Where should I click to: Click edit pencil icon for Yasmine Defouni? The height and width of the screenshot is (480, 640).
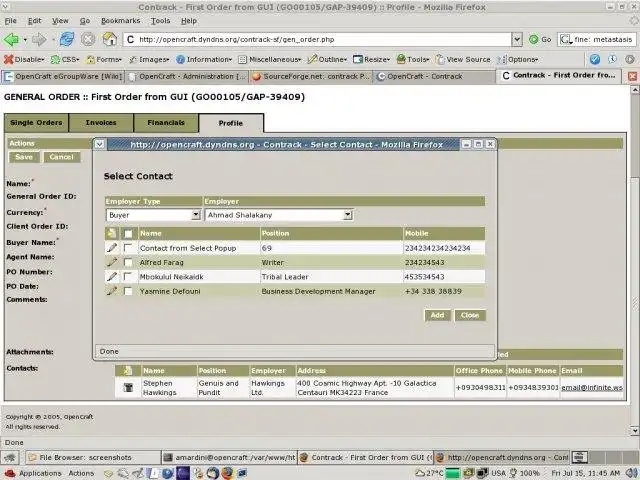pos(111,291)
